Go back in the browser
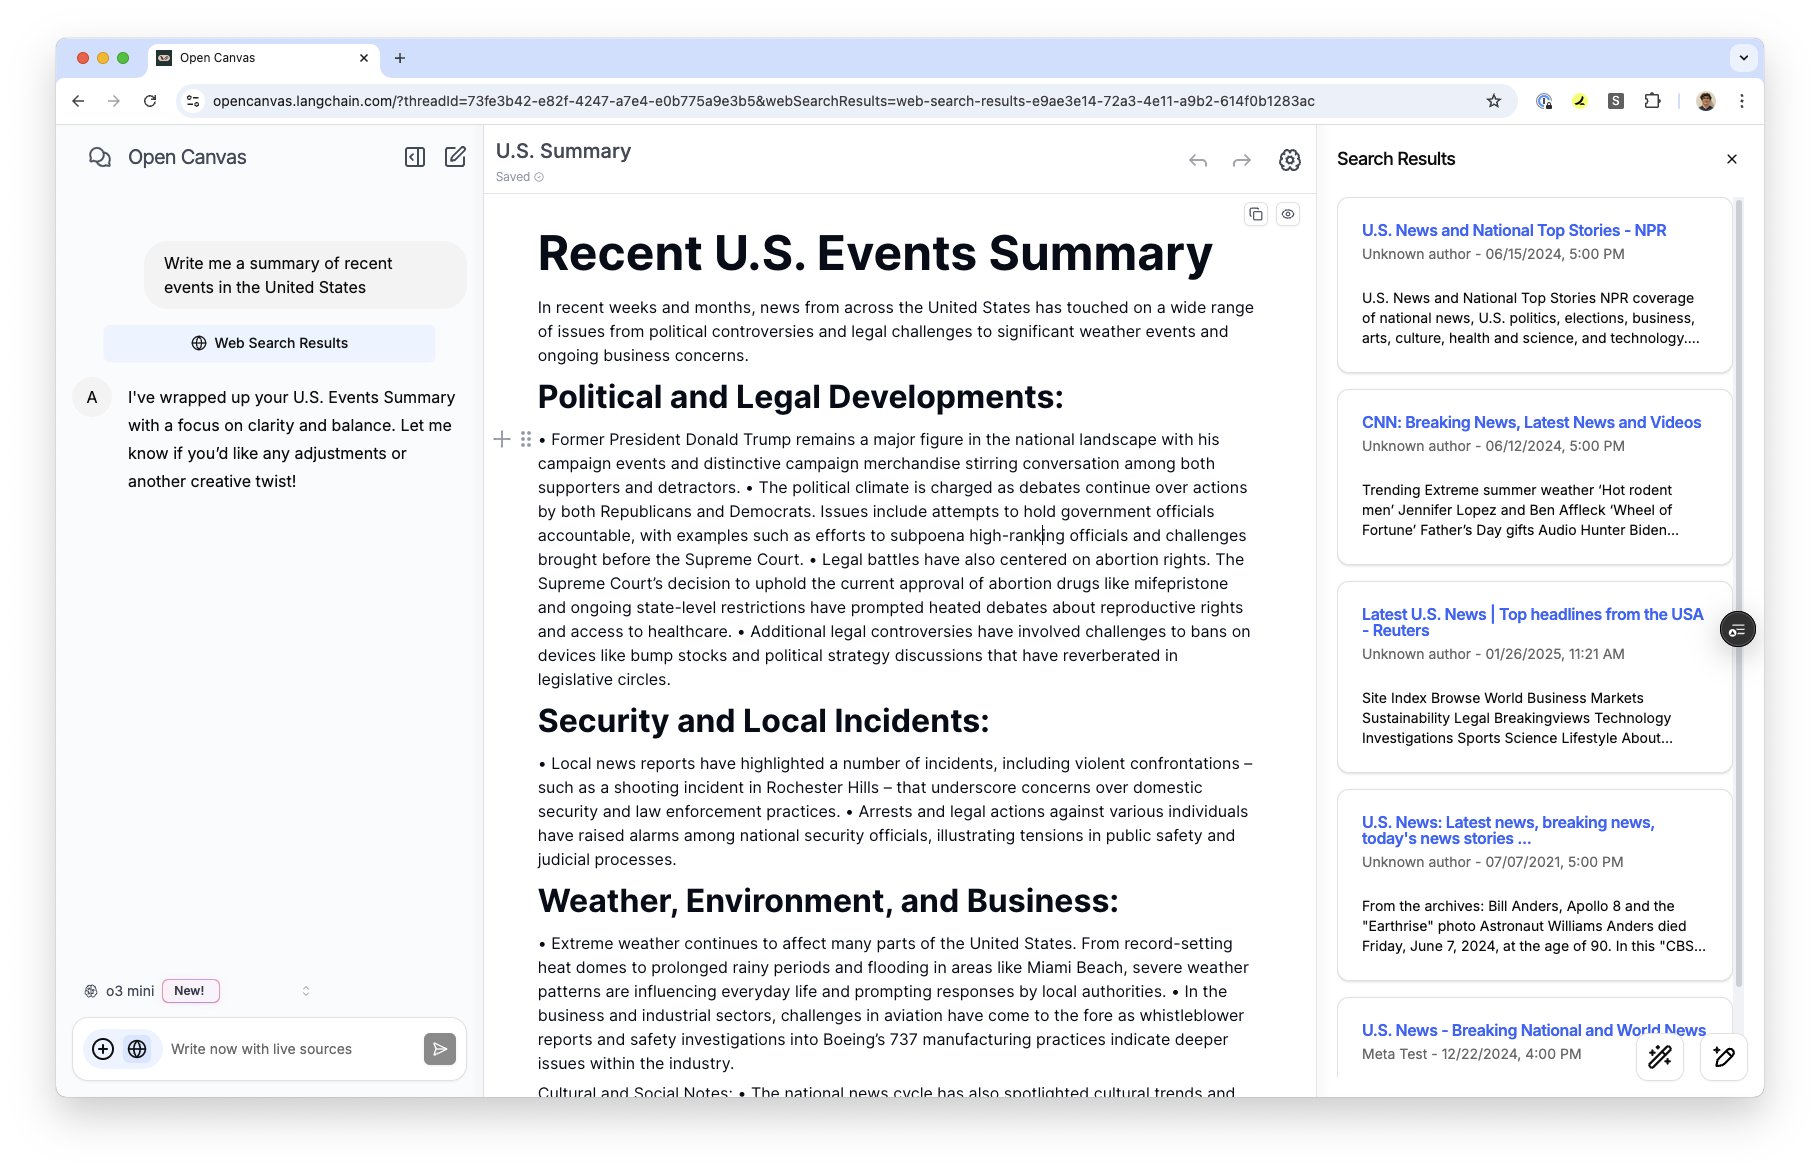This screenshot has height=1171, width=1820. [78, 101]
